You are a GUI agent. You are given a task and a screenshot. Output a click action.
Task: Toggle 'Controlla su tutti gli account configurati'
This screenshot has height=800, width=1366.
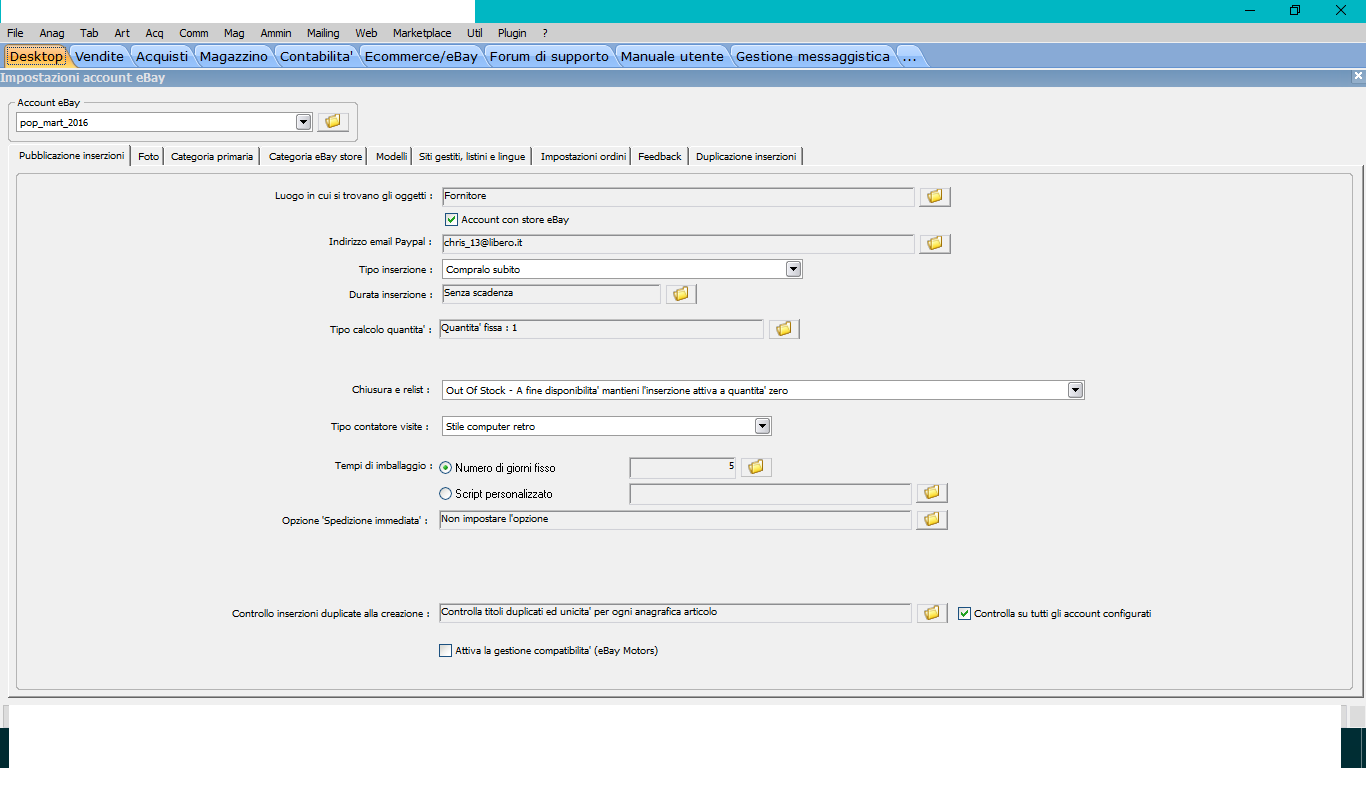pyautogui.click(x=964, y=613)
